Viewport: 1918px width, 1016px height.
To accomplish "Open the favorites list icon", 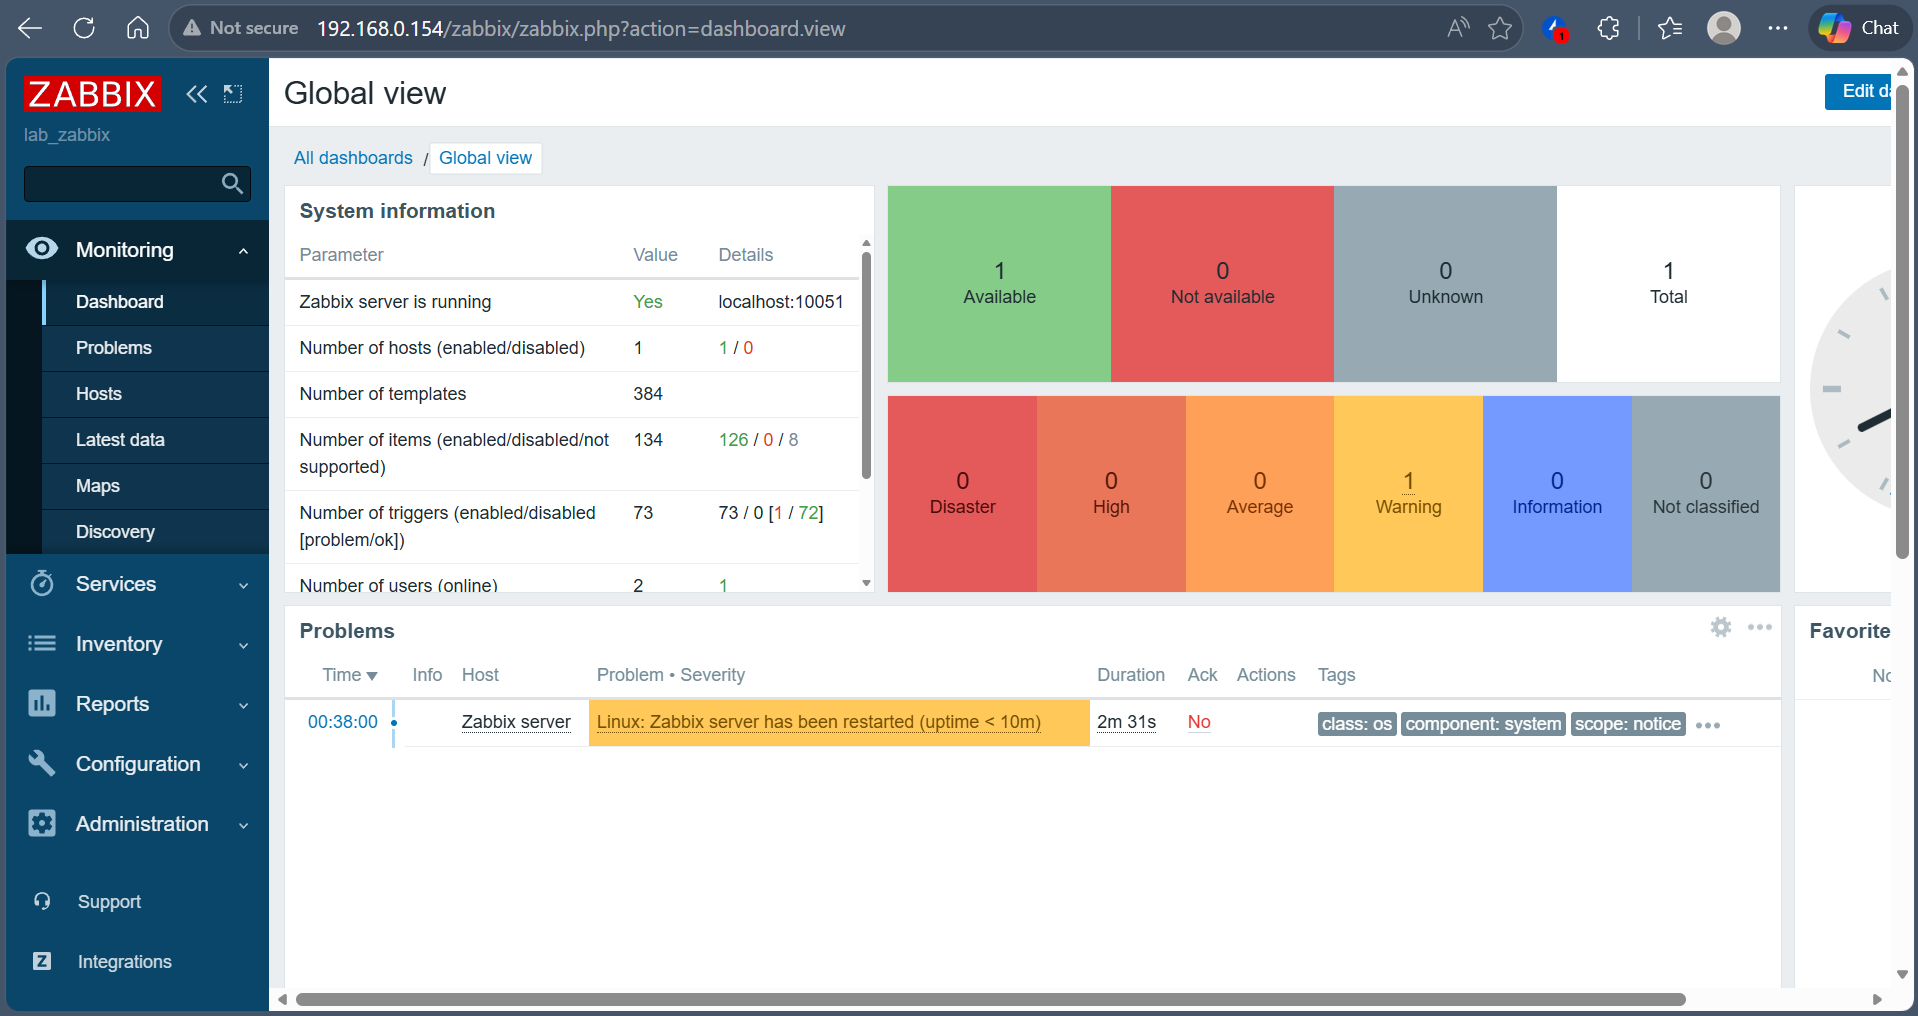I will coord(1670,28).
